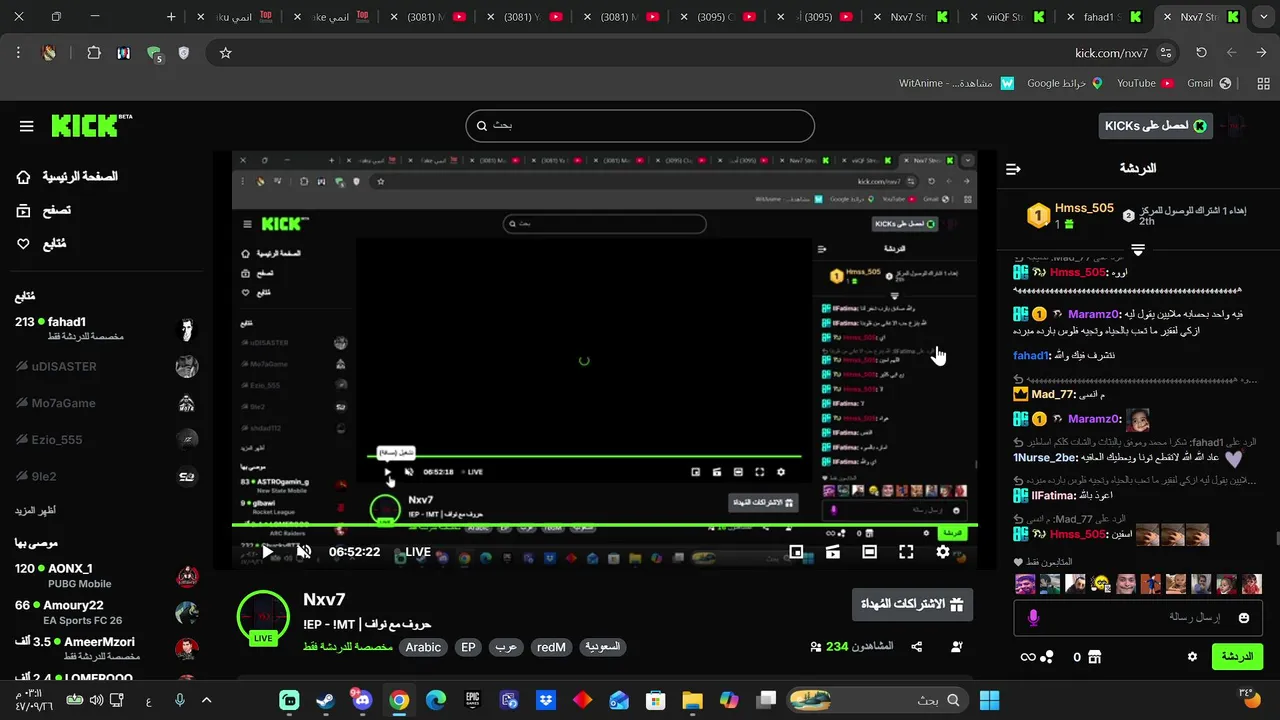Open the عرب stream tag
The width and height of the screenshot is (1280, 720).
click(x=506, y=647)
